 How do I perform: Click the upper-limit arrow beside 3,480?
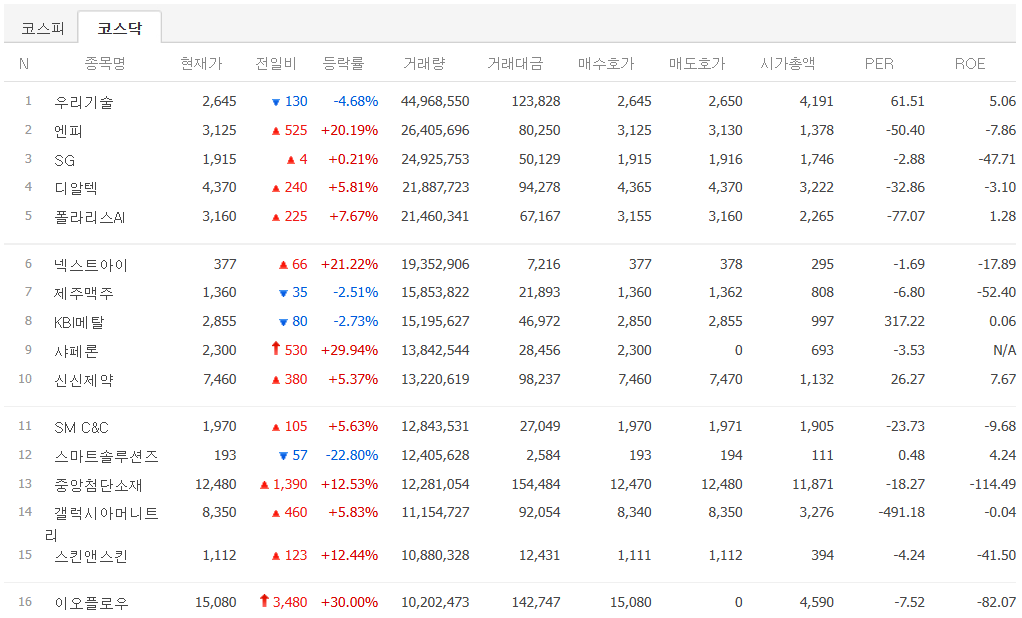click(x=264, y=601)
